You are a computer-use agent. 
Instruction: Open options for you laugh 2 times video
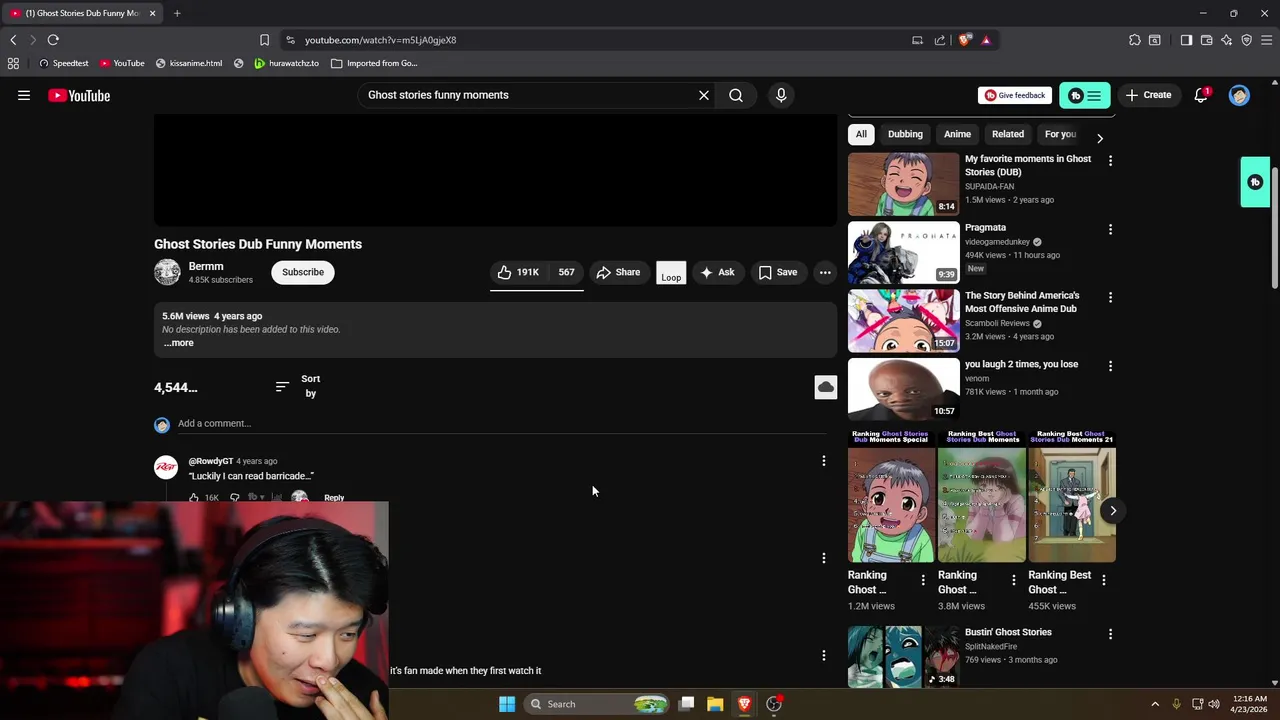(1110, 366)
